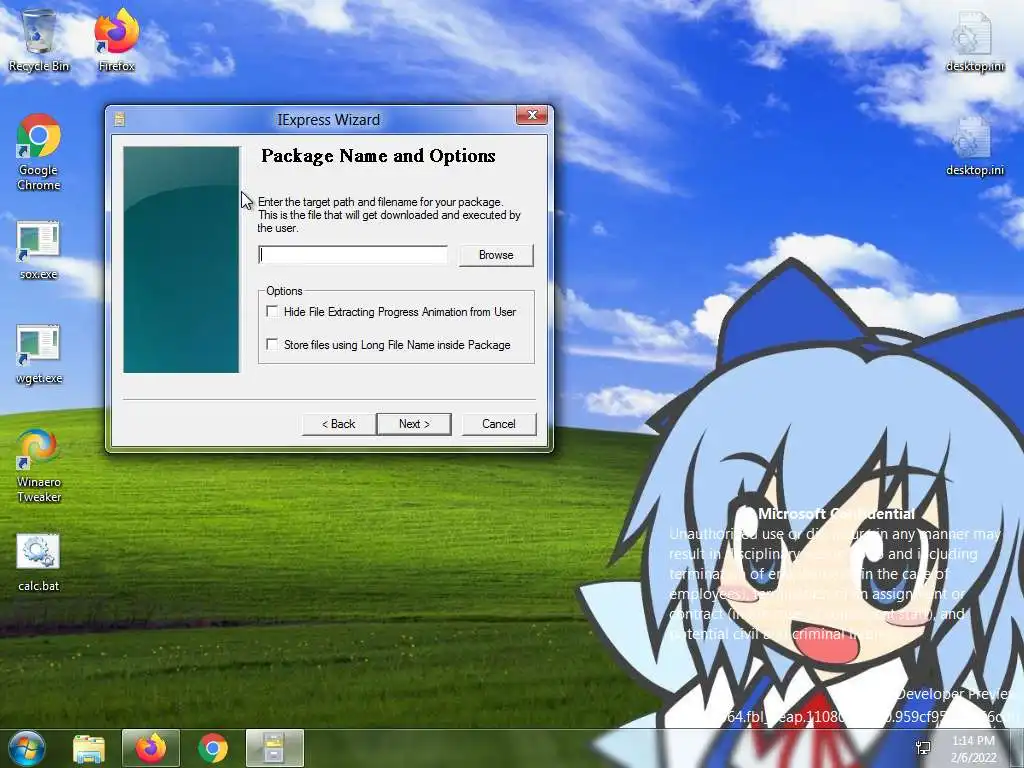Open the Recycle Bin desktop icon
This screenshot has height=768, width=1024.
pos(39,39)
